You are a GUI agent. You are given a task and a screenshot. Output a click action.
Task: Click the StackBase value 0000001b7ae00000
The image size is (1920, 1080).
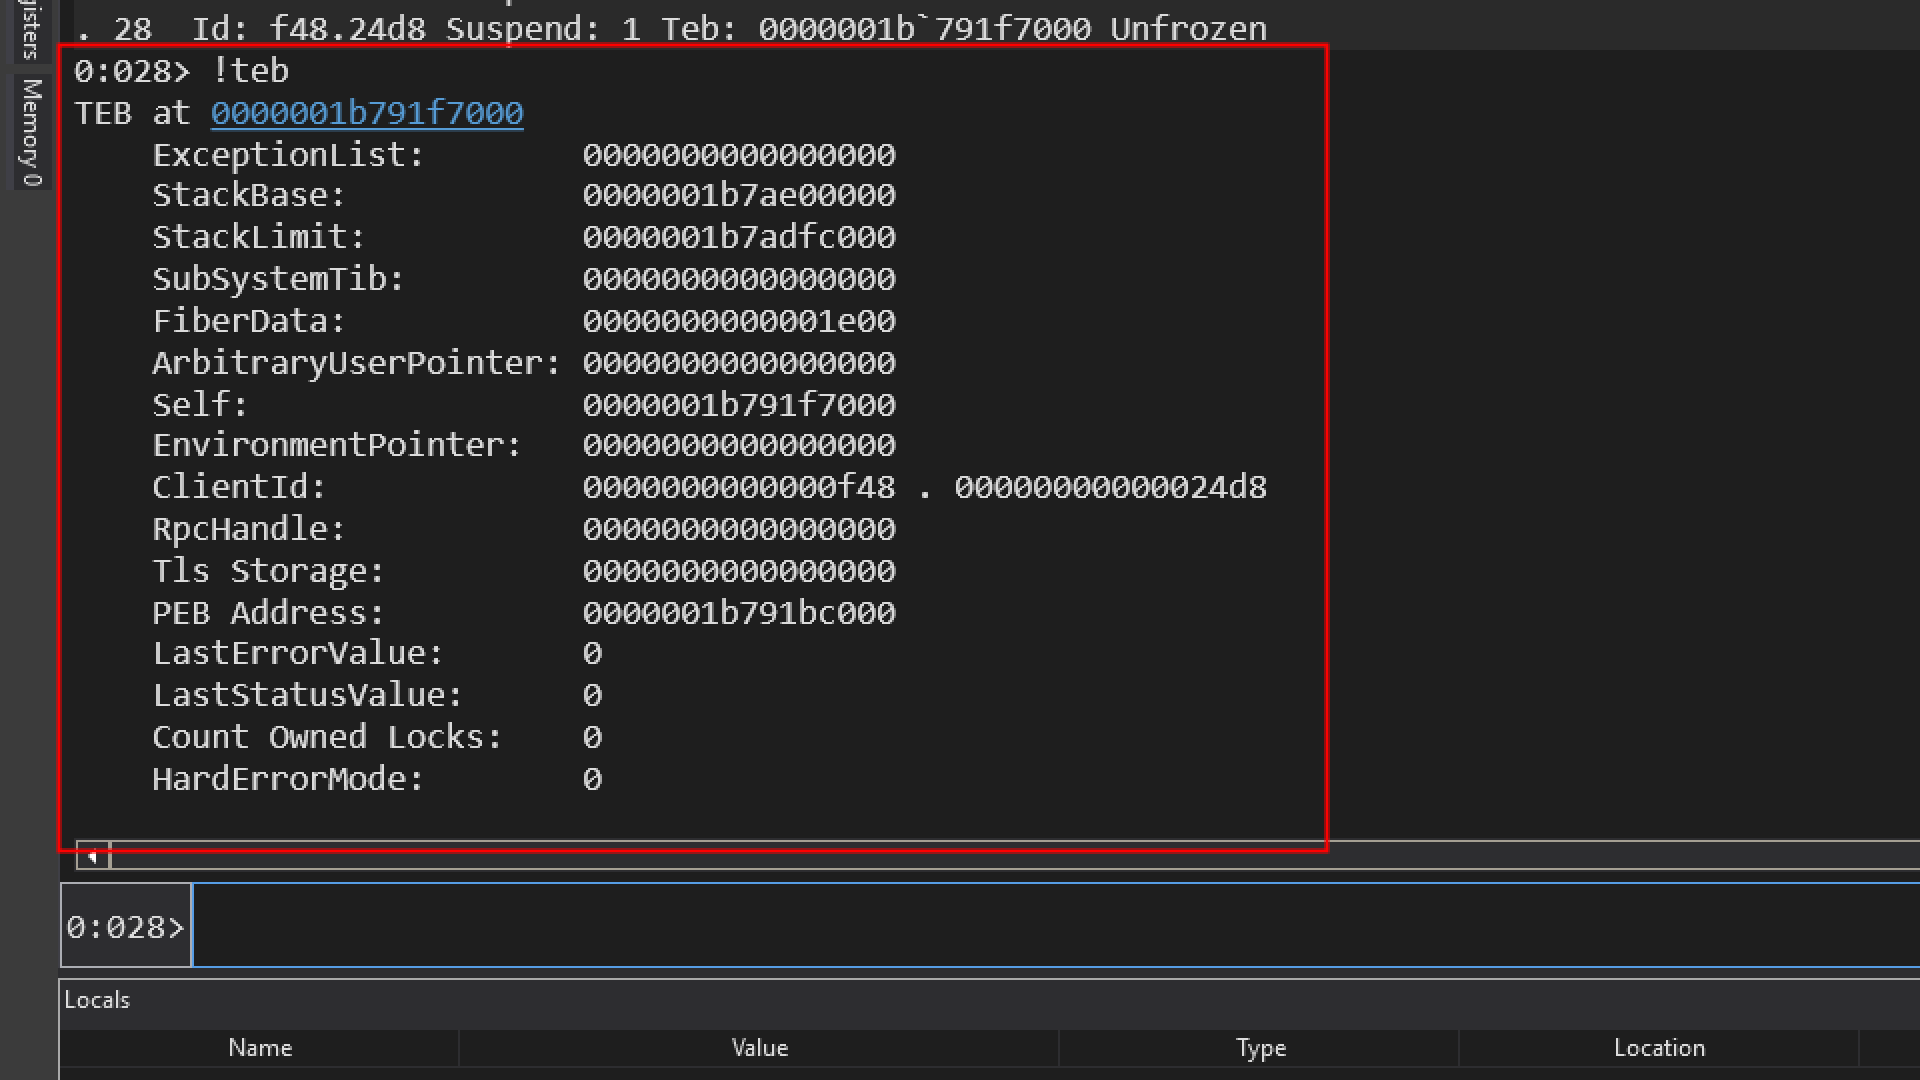[739, 195]
